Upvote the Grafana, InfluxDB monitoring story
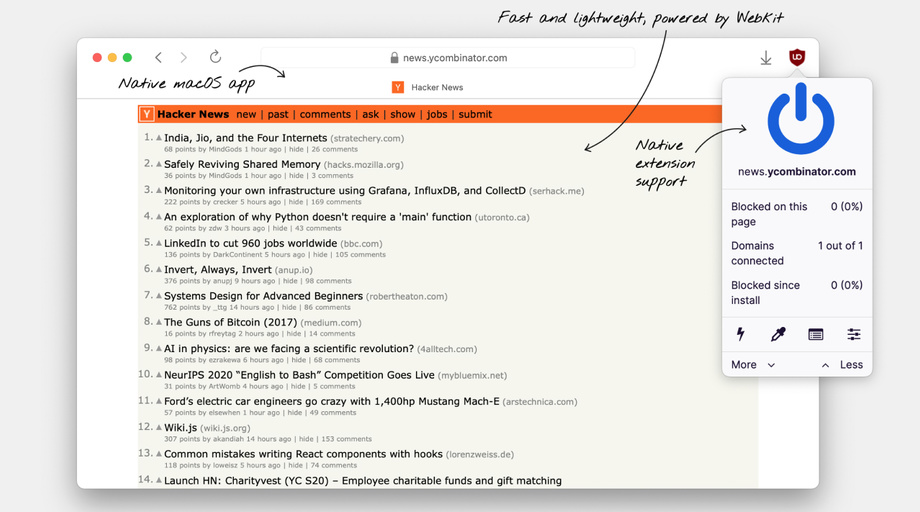The image size is (920, 512). (x=159, y=190)
